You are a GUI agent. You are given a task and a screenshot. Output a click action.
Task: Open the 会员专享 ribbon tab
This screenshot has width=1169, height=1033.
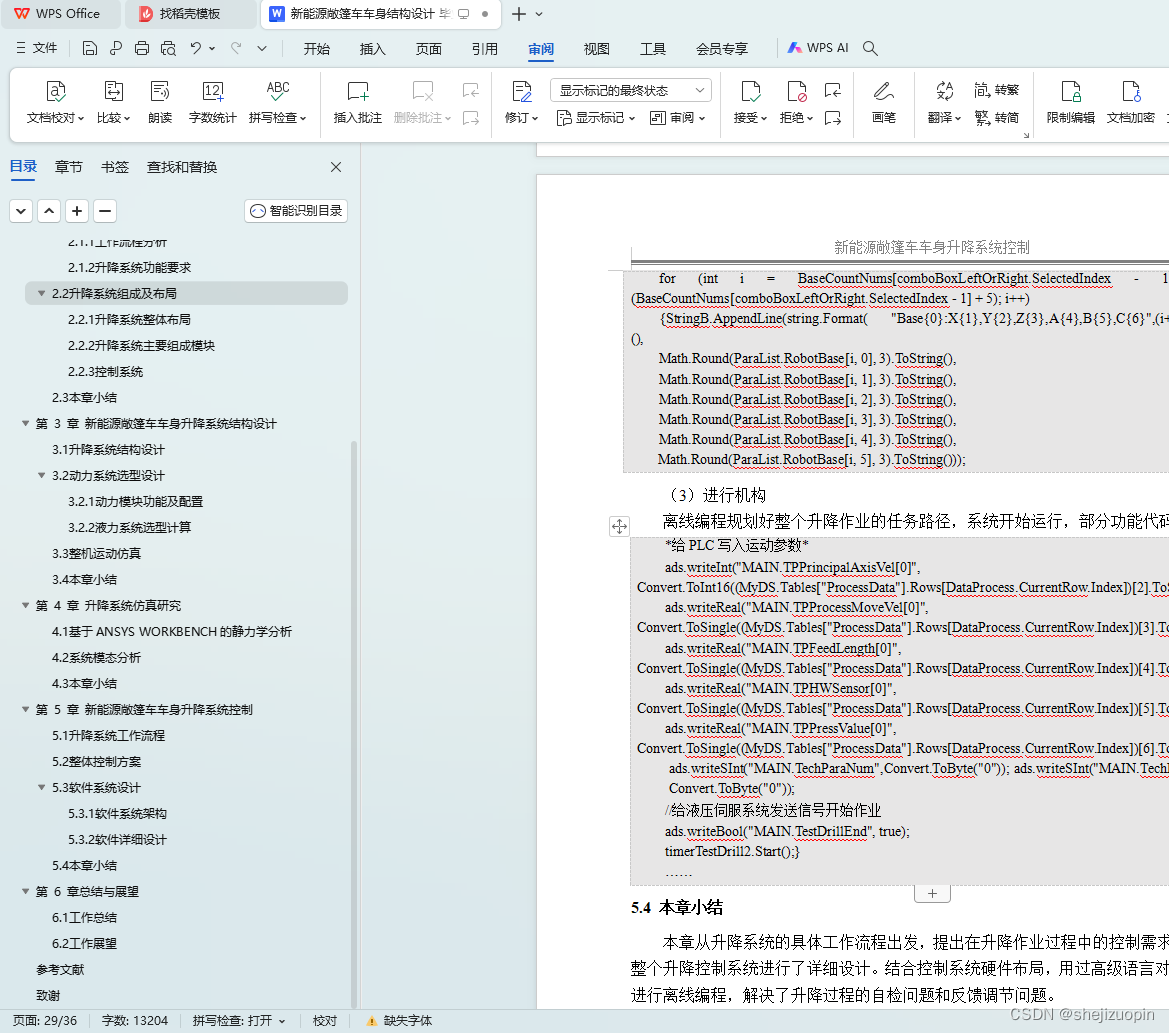point(722,48)
